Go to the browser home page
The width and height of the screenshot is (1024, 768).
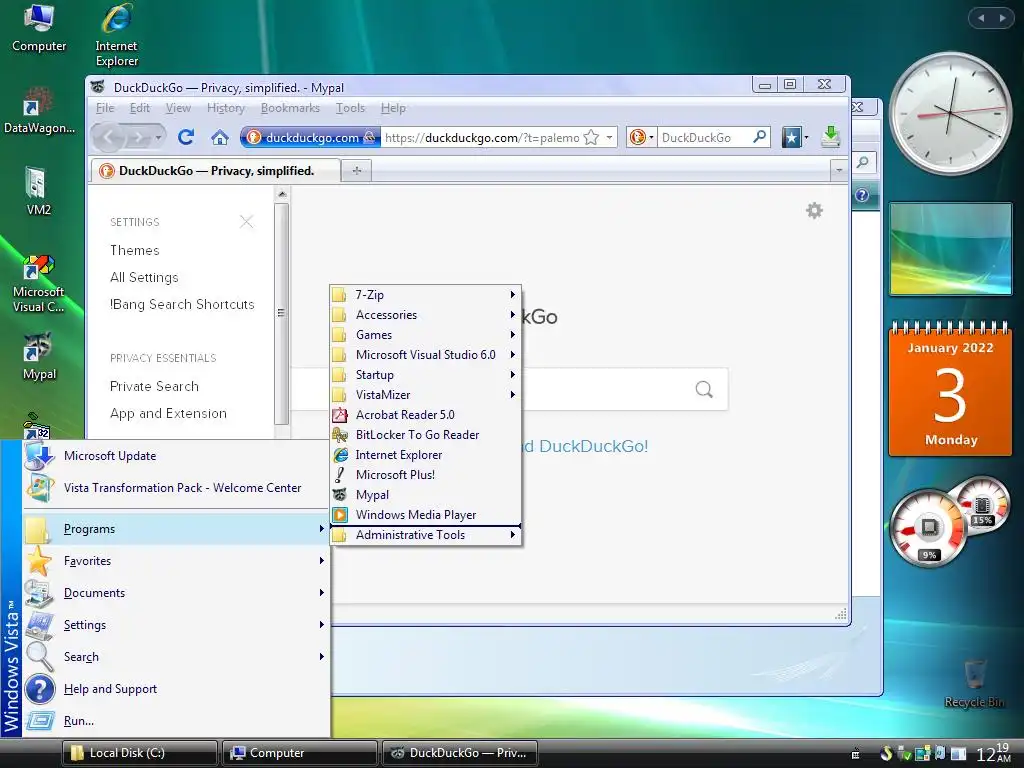click(x=220, y=137)
